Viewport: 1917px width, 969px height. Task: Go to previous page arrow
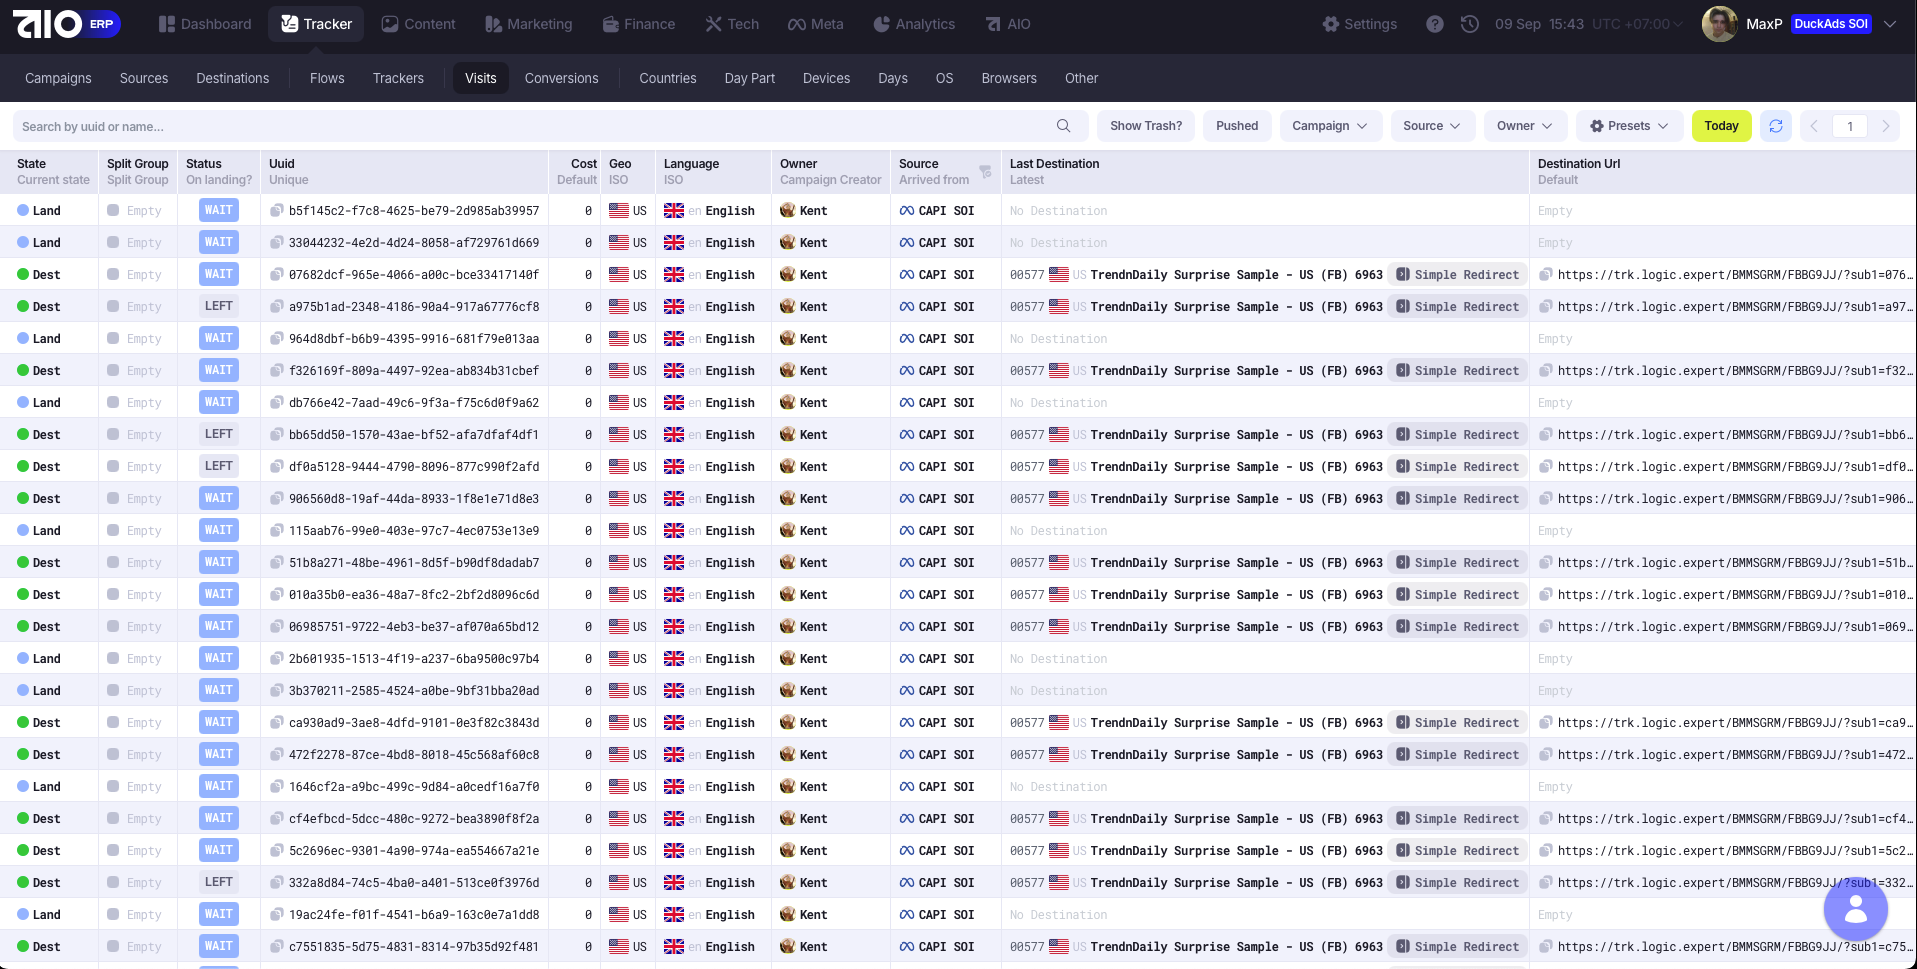pos(1815,126)
